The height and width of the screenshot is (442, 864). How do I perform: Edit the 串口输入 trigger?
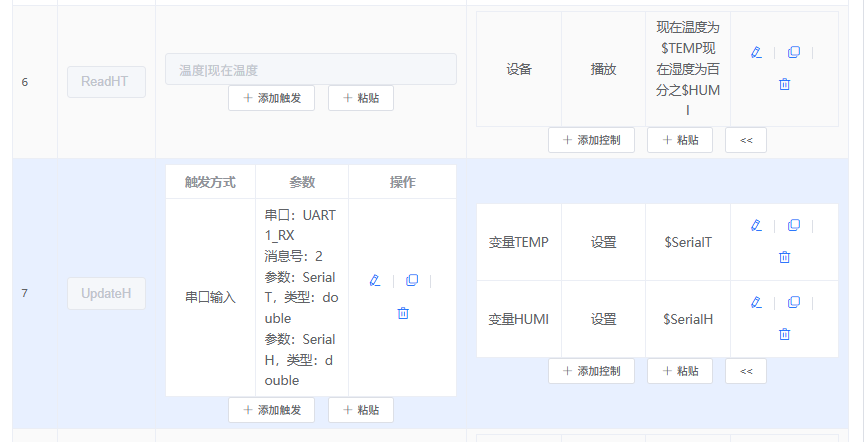[x=375, y=281]
